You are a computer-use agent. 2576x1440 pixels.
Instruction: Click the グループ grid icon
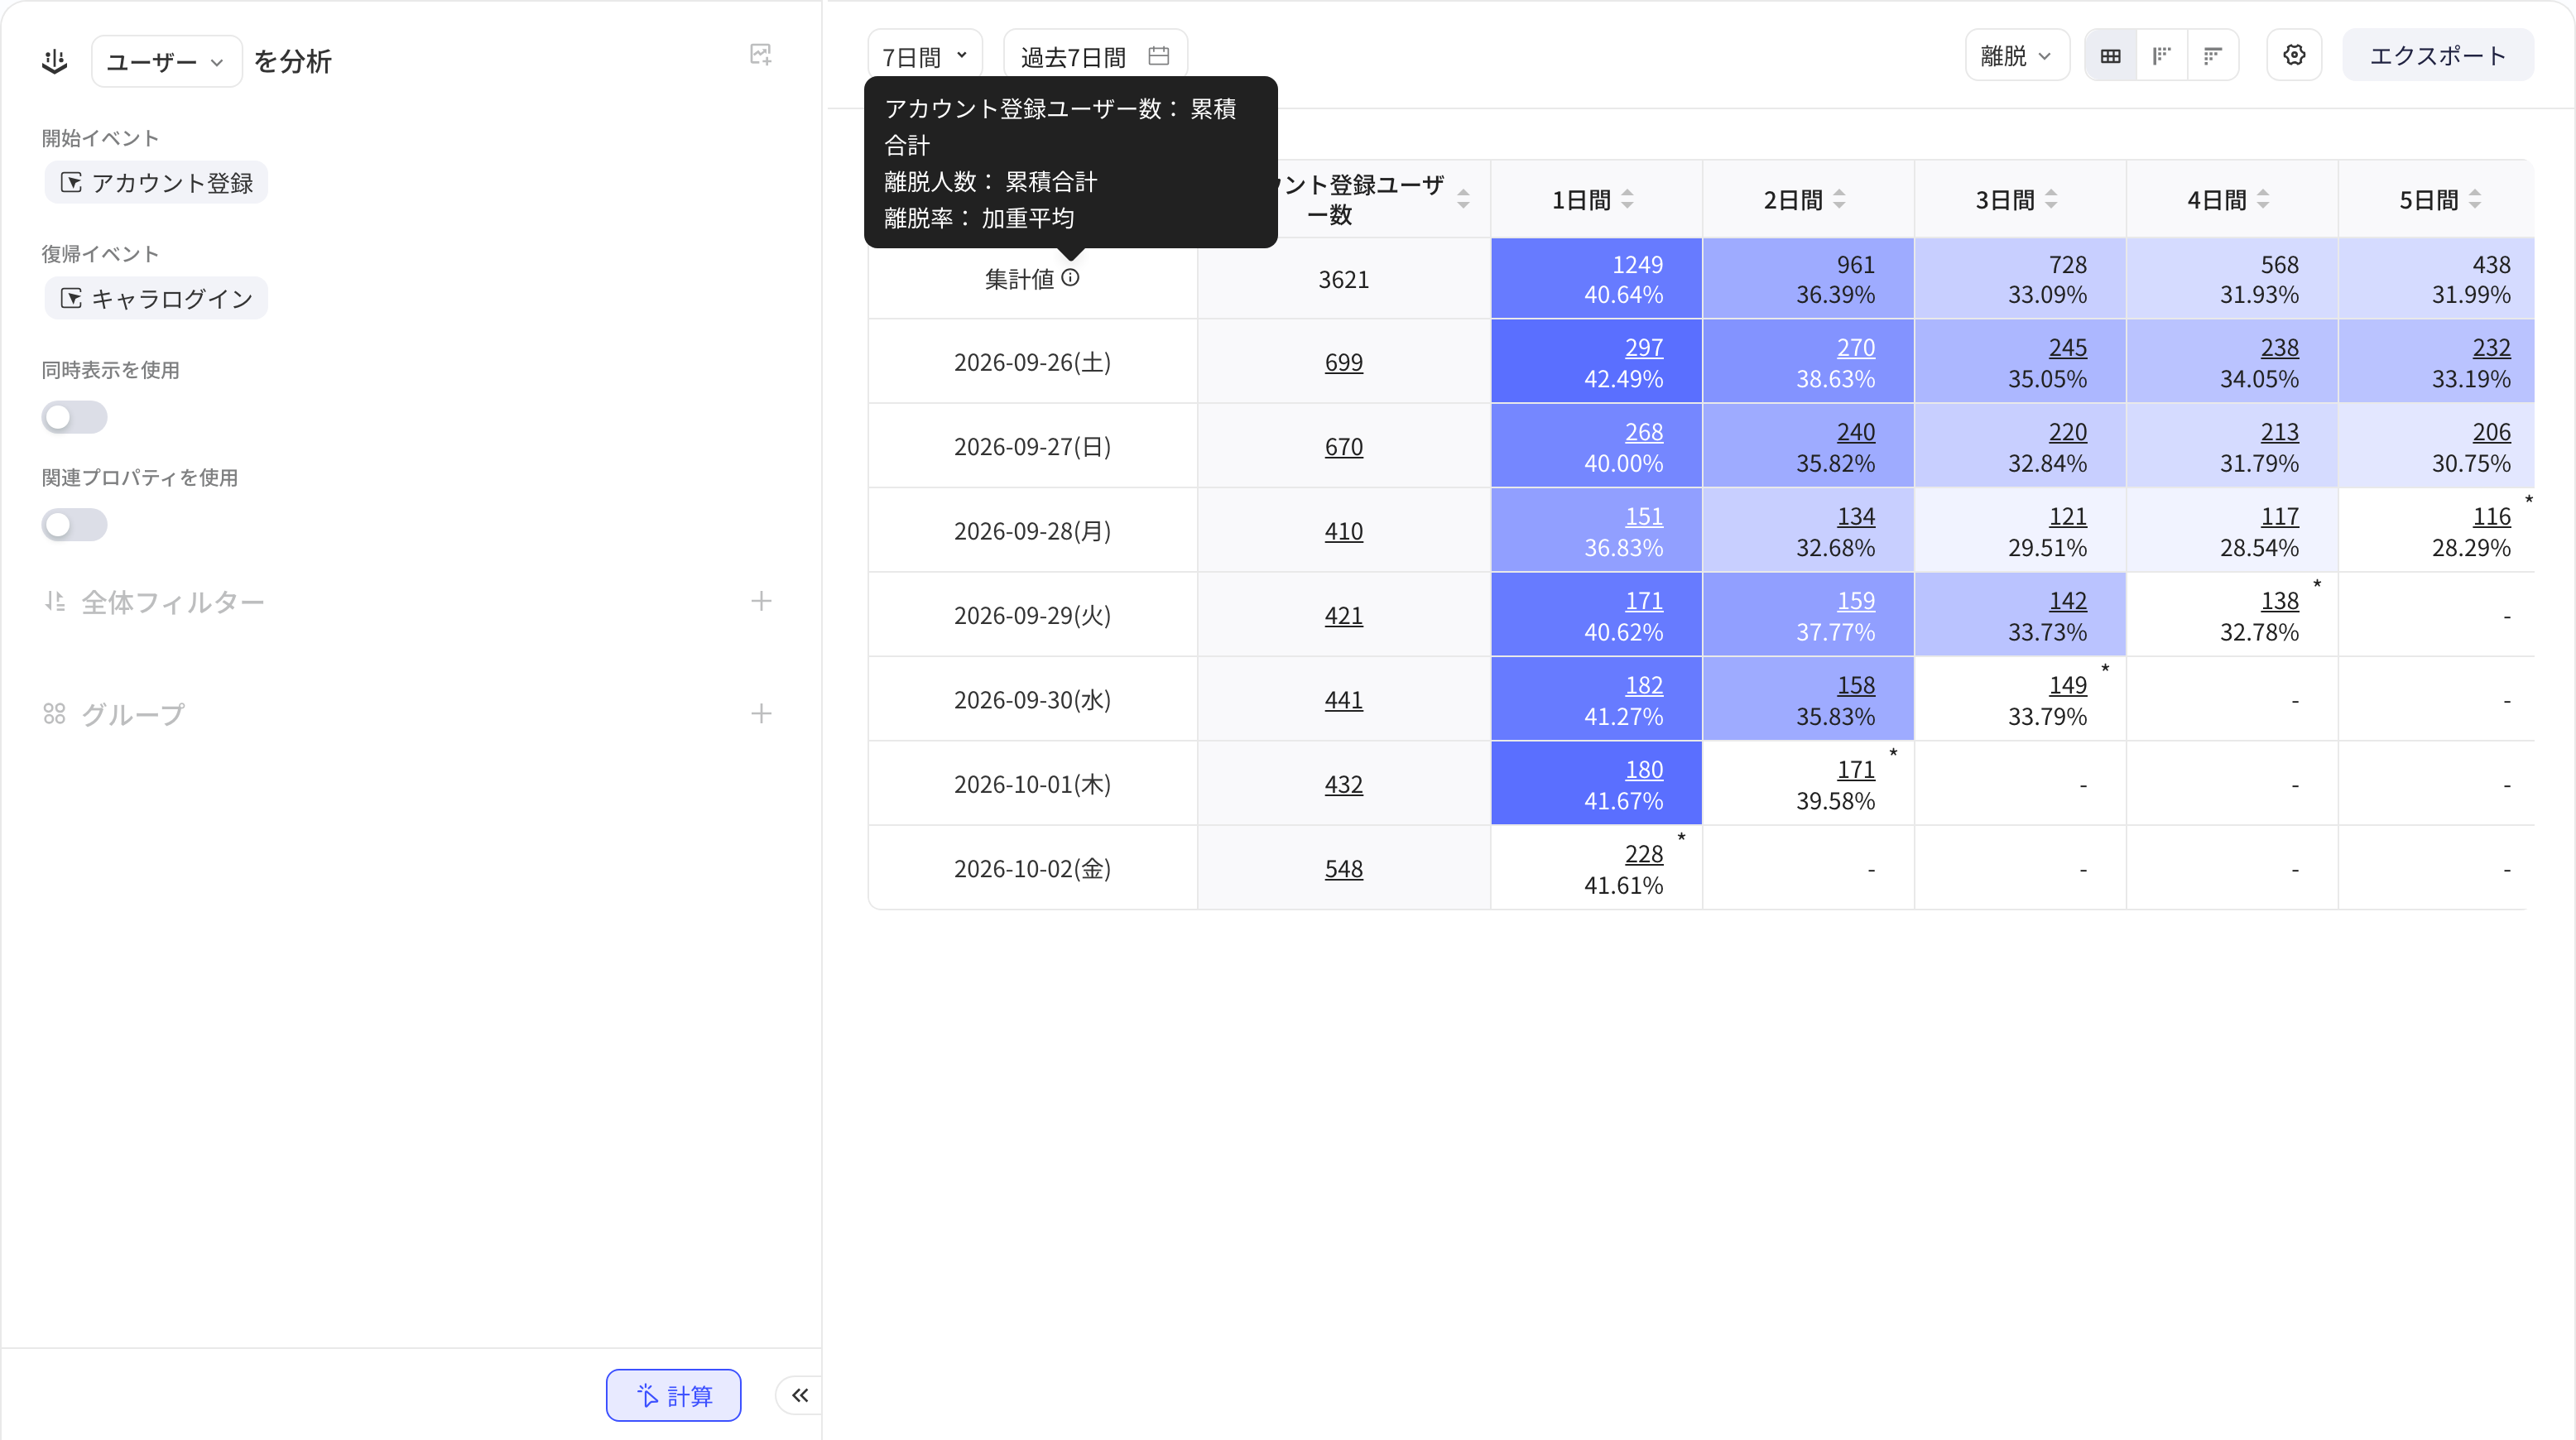pos(55,713)
